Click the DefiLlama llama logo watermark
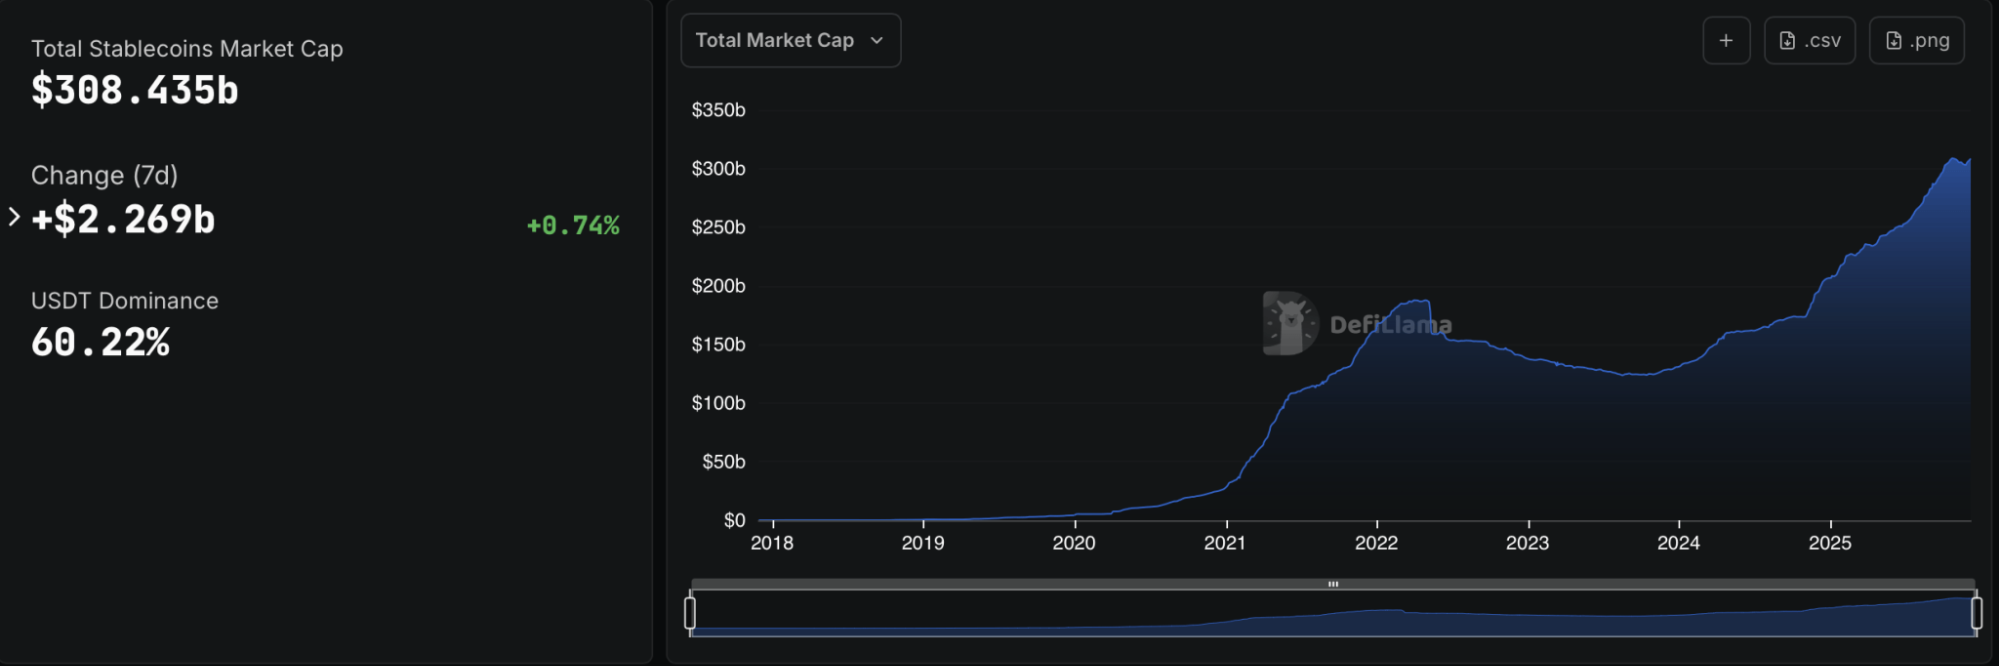 click(1290, 323)
